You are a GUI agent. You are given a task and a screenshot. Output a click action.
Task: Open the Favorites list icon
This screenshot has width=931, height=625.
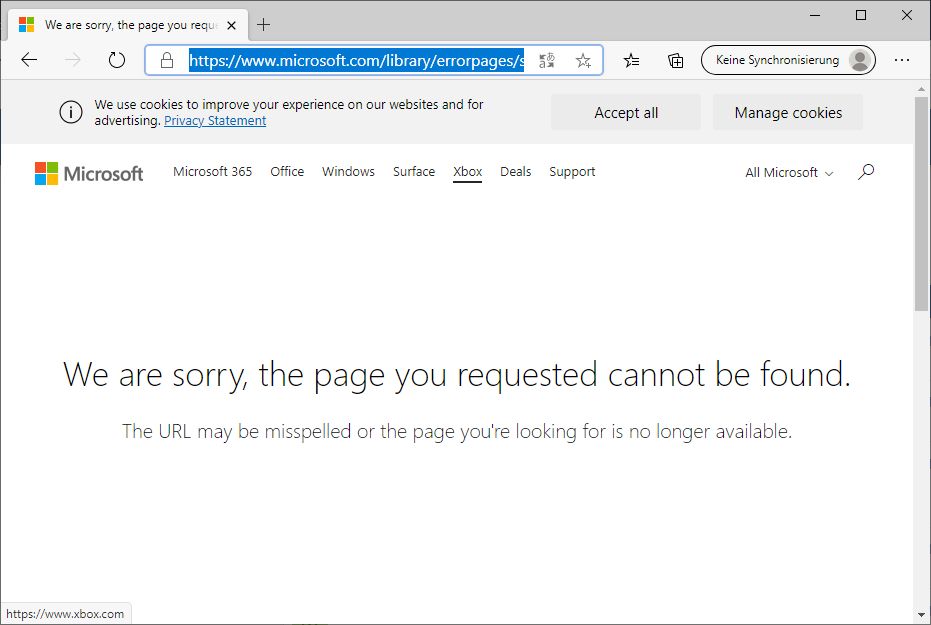tap(631, 60)
